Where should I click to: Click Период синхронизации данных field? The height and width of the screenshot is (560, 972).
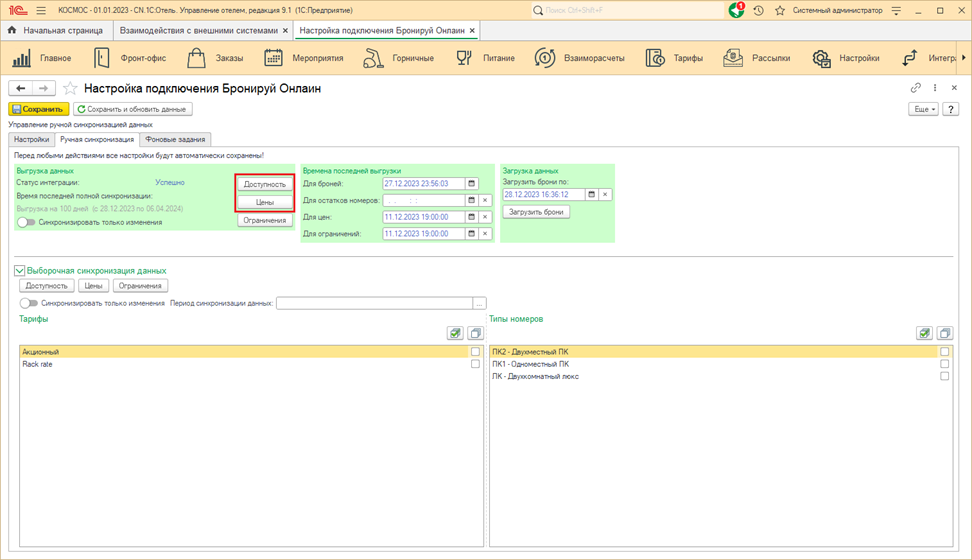click(375, 303)
